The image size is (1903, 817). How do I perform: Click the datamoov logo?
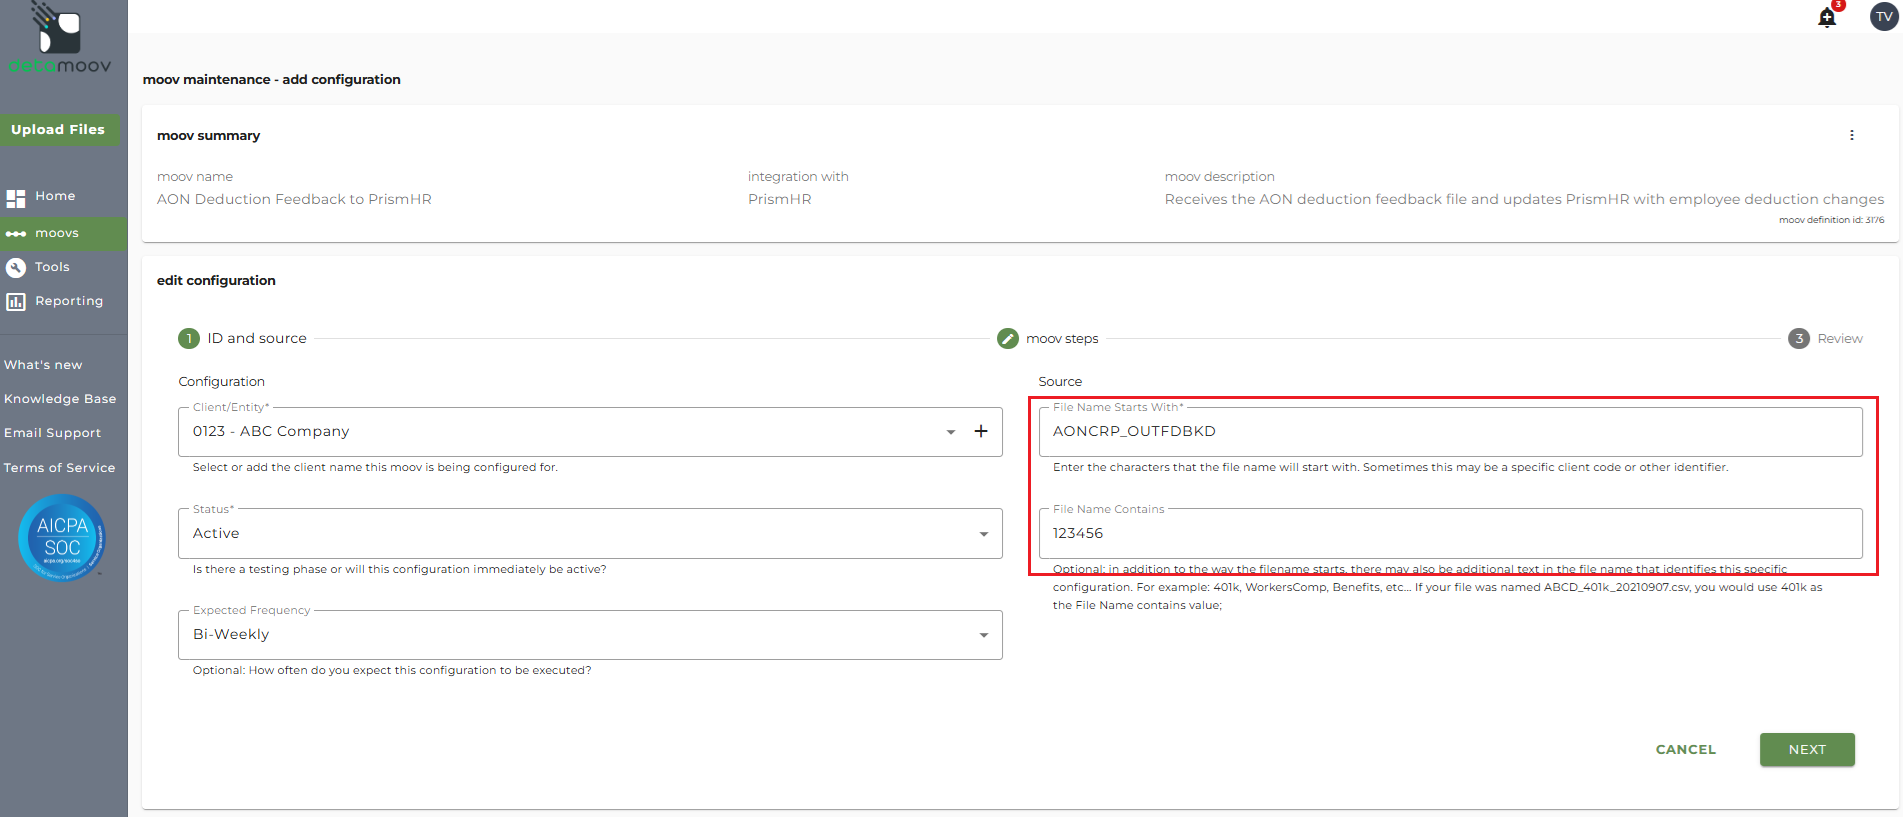[x=60, y=40]
